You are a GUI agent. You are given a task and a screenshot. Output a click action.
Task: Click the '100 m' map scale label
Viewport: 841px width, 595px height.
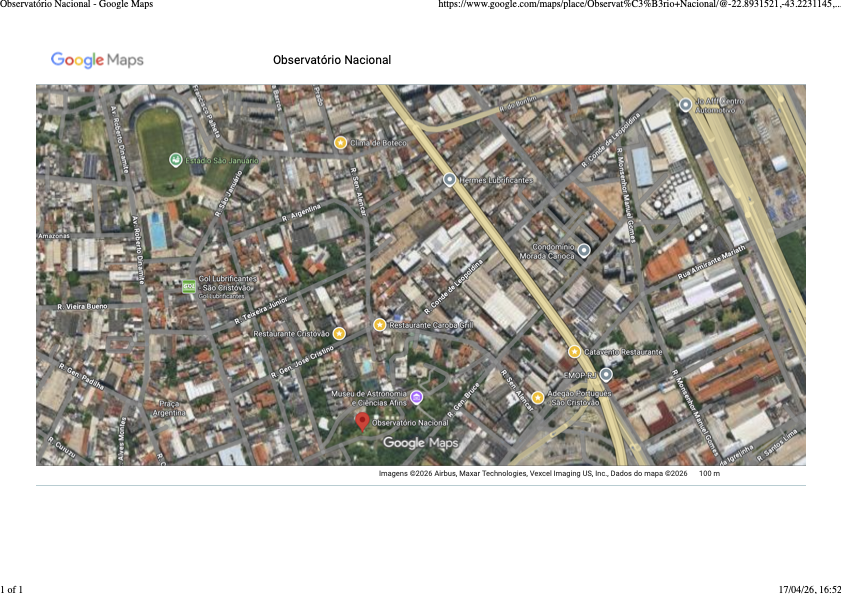click(x=709, y=474)
